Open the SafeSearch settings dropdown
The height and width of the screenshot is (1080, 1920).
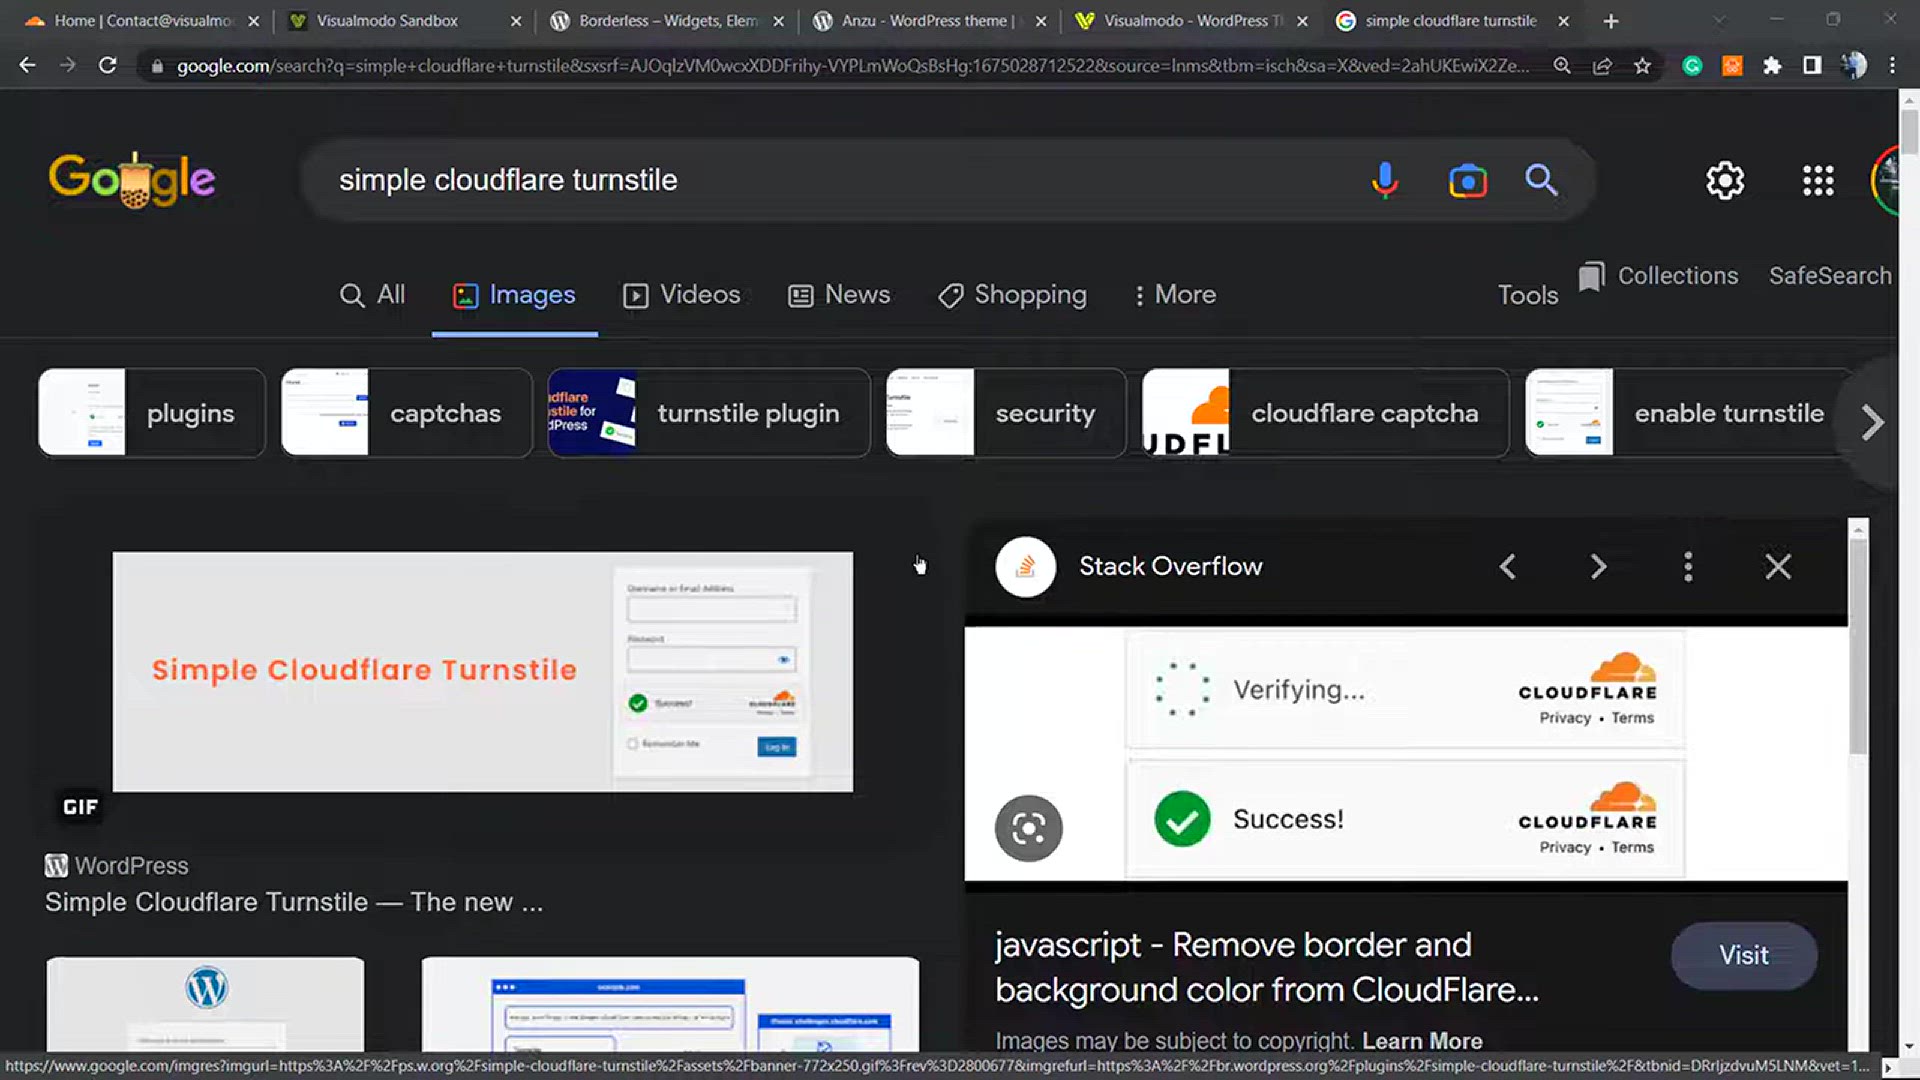[1830, 276]
